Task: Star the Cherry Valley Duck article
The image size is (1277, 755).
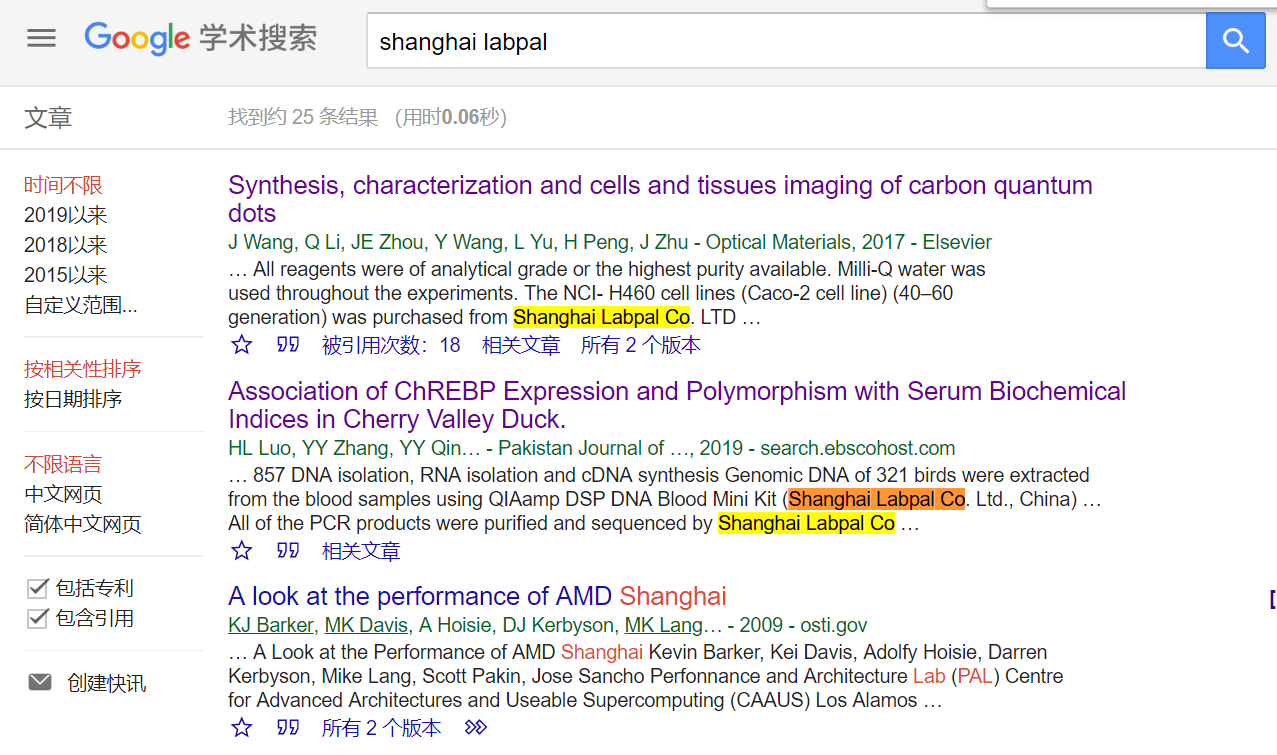Action: click(x=242, y=551)
